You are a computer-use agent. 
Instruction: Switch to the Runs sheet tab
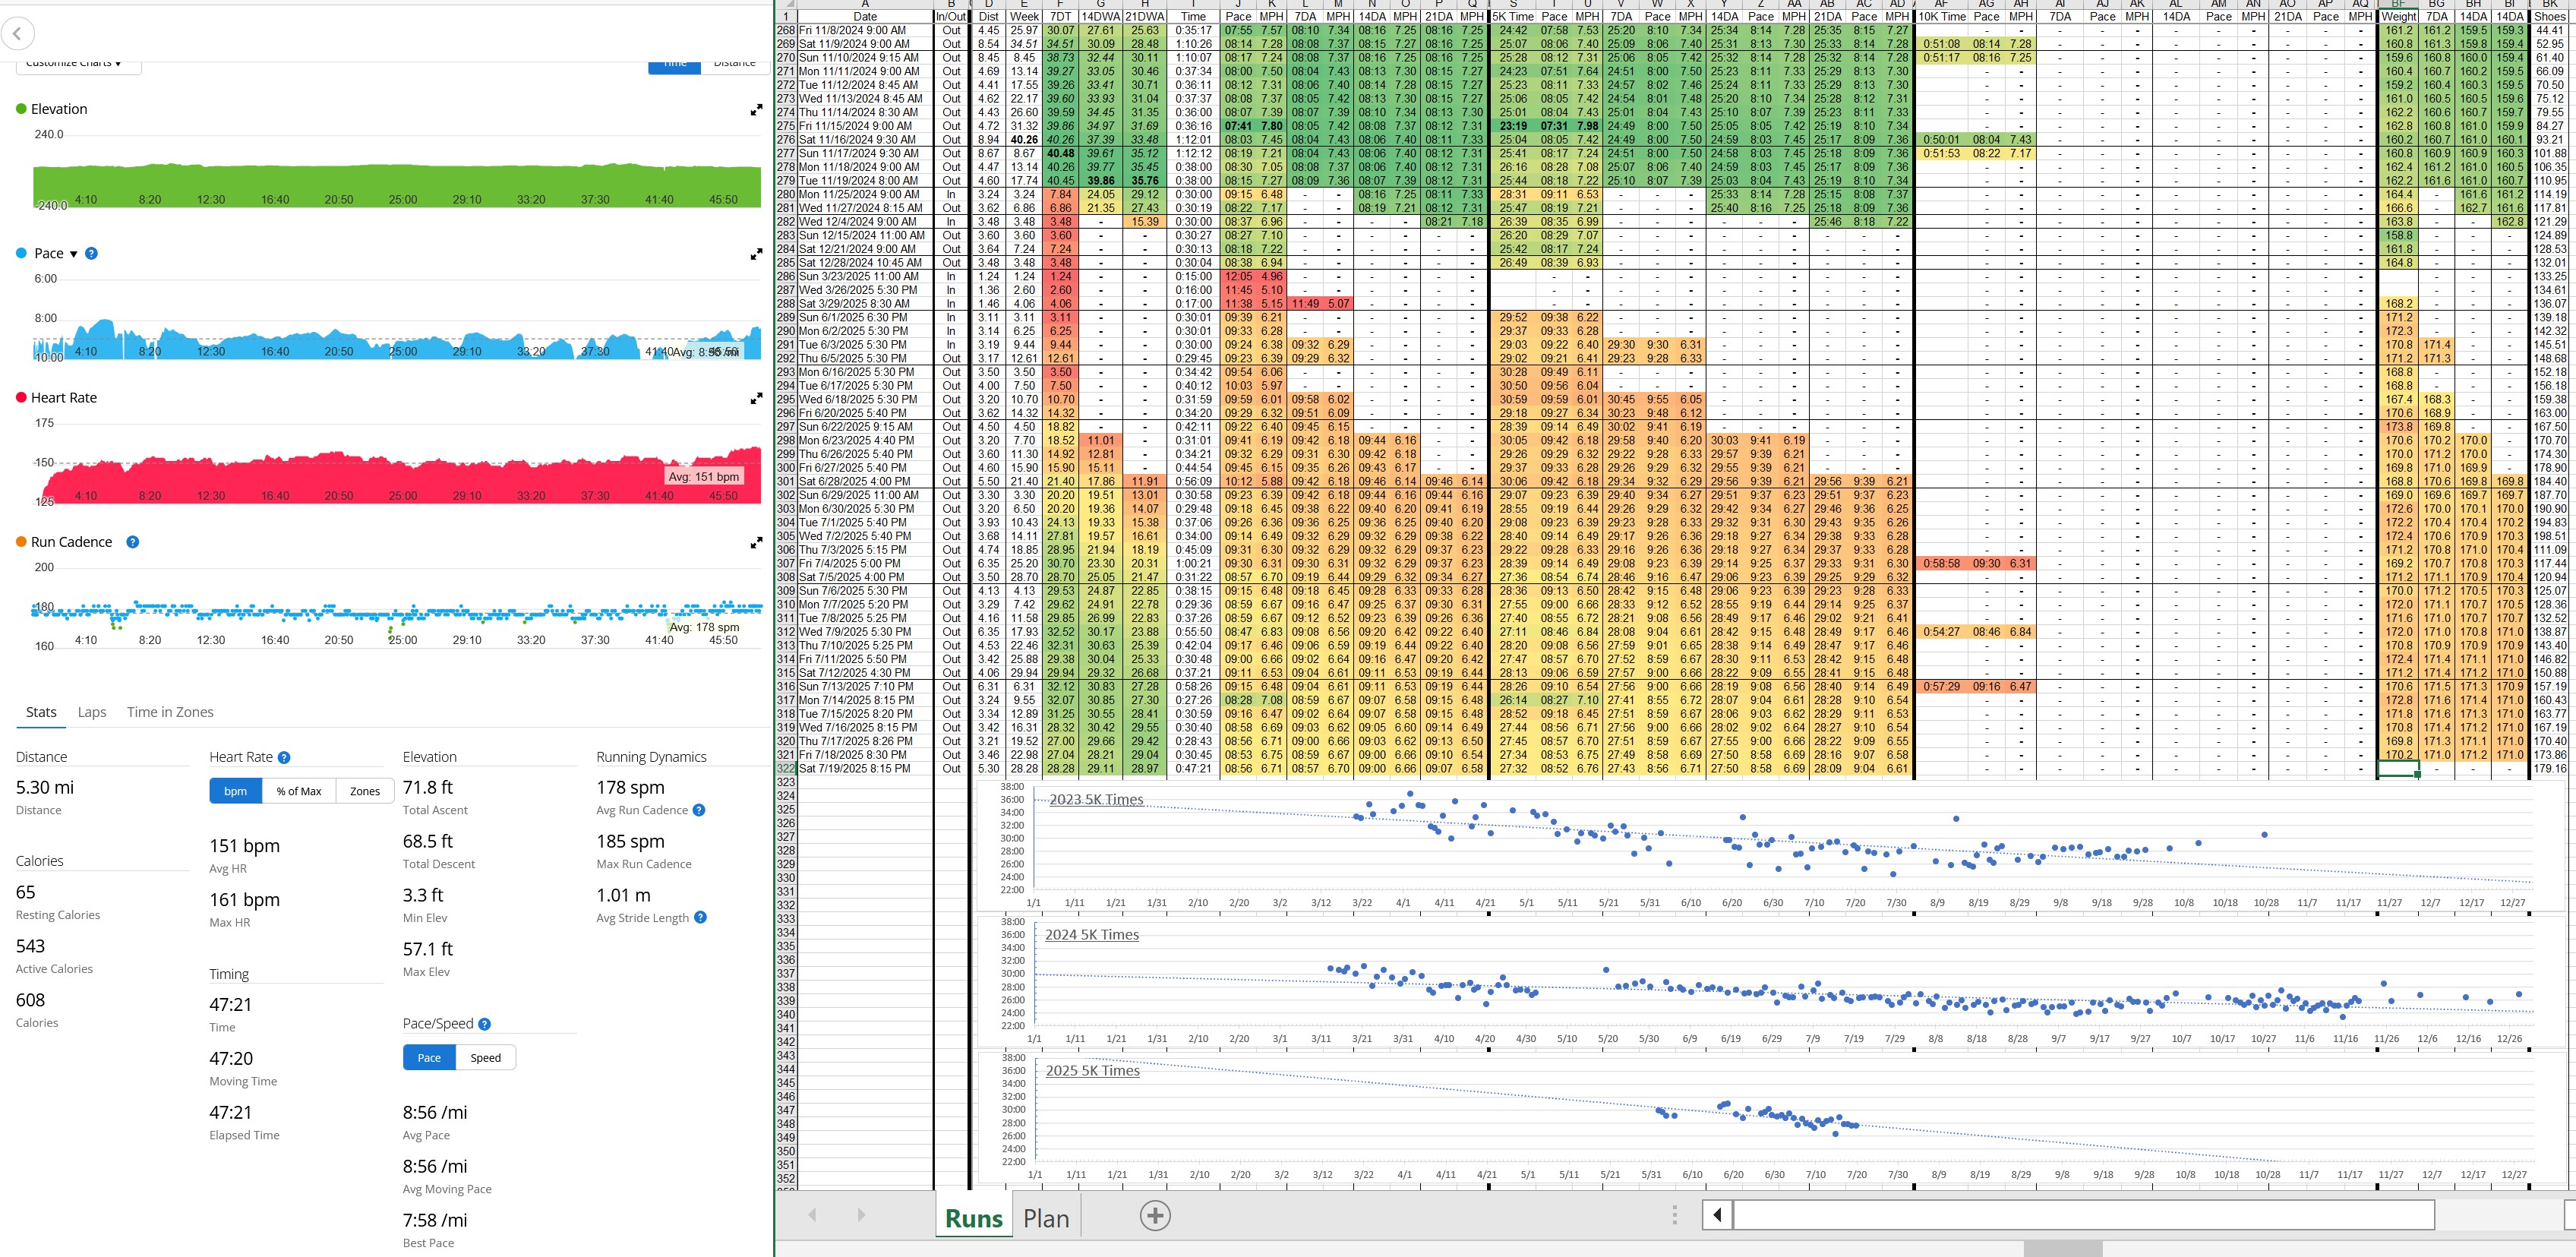[x=973, y=1218]
